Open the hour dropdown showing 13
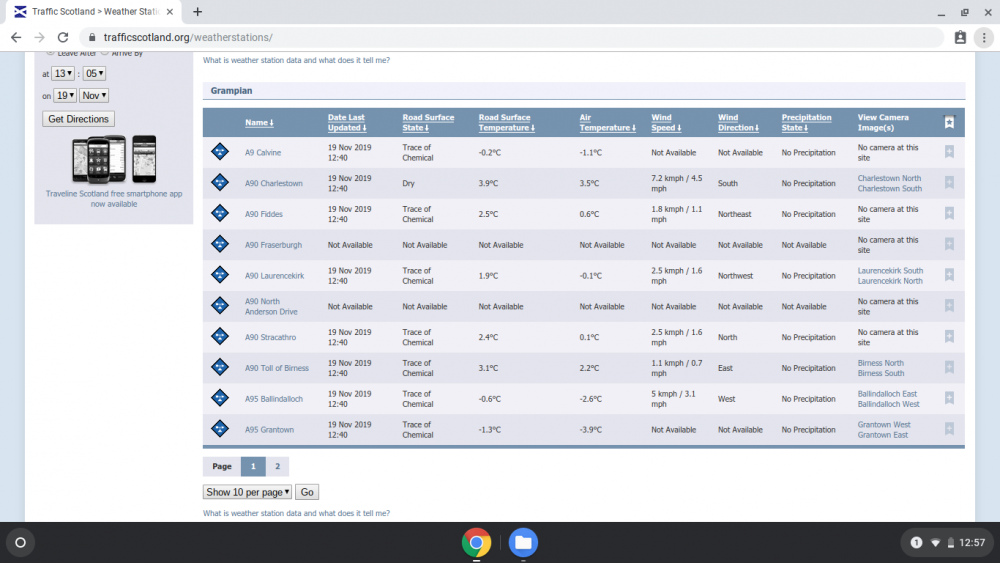 (x=62, y=73)
